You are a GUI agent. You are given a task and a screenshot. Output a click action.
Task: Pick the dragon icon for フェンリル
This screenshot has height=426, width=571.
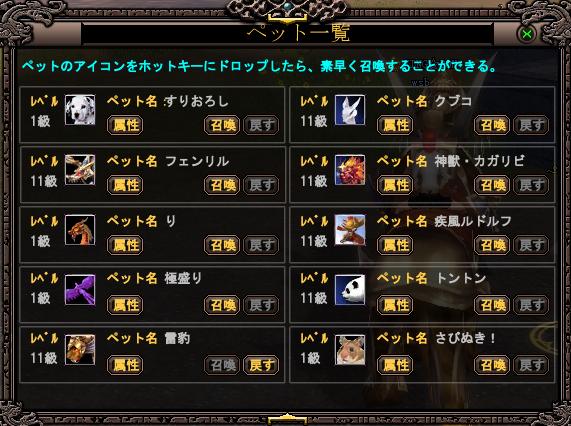click(80, 170)
